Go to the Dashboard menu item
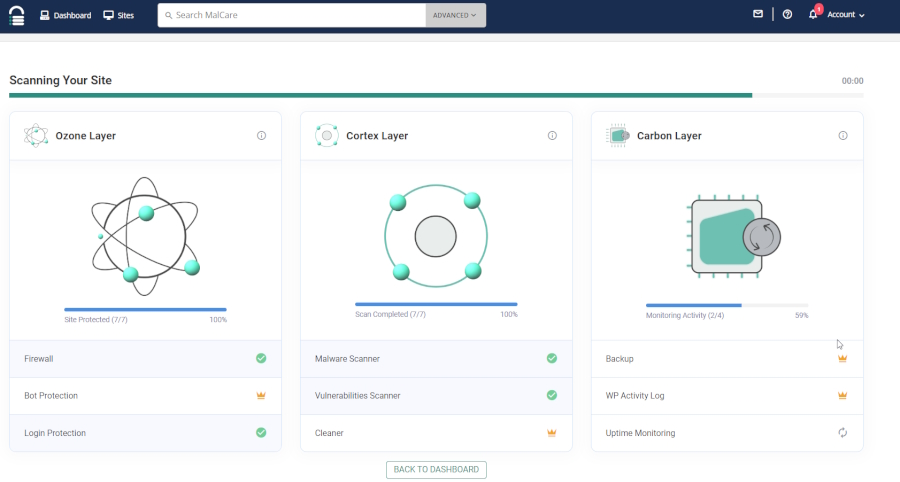 coord(65,15)
